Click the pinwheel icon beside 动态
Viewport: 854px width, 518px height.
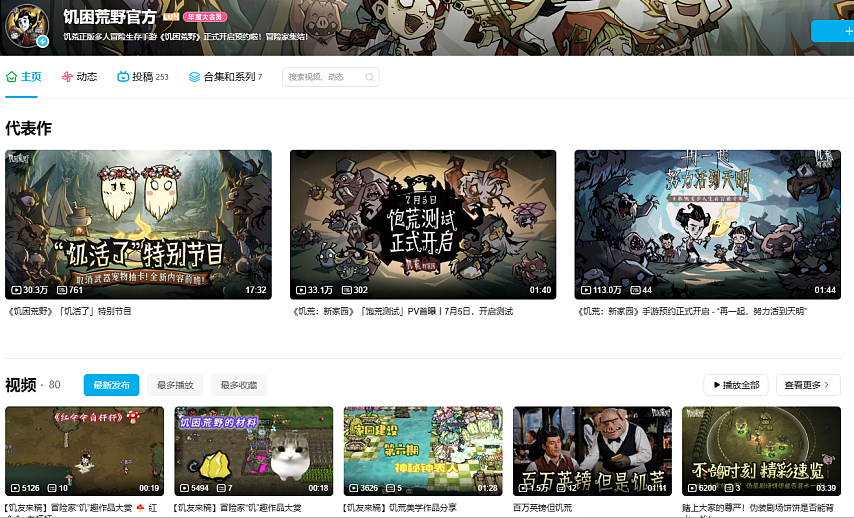tap(67, 77)
